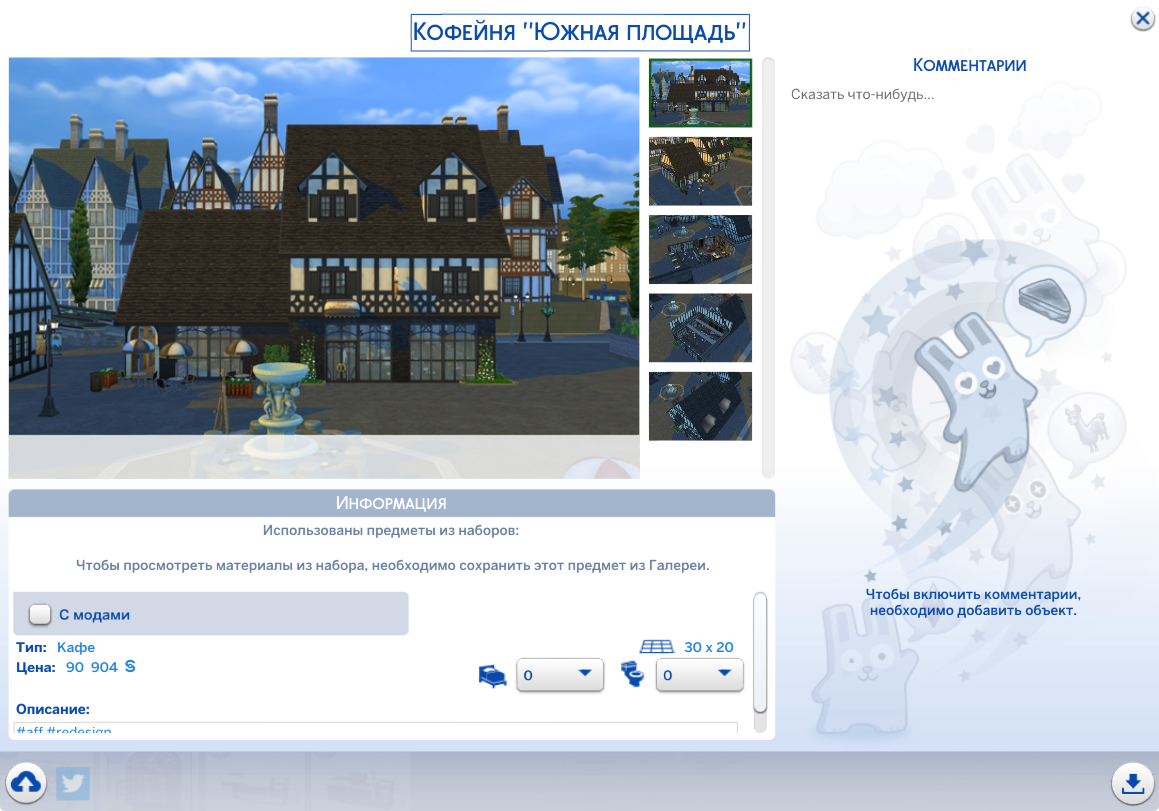Click the price value "90 904"
Image resolution: width=1159 pixels, height=811 pixels.
(x=92, y=667)
